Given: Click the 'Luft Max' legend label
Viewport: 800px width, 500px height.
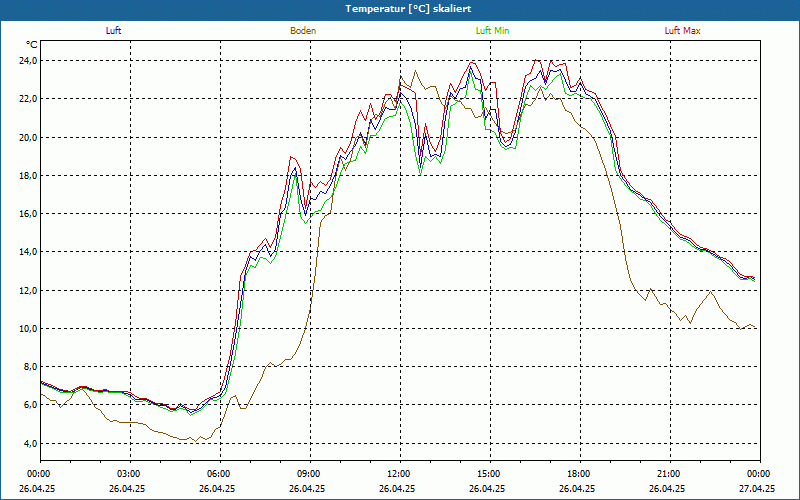Looking at the screenshot, I should (682, 31).
